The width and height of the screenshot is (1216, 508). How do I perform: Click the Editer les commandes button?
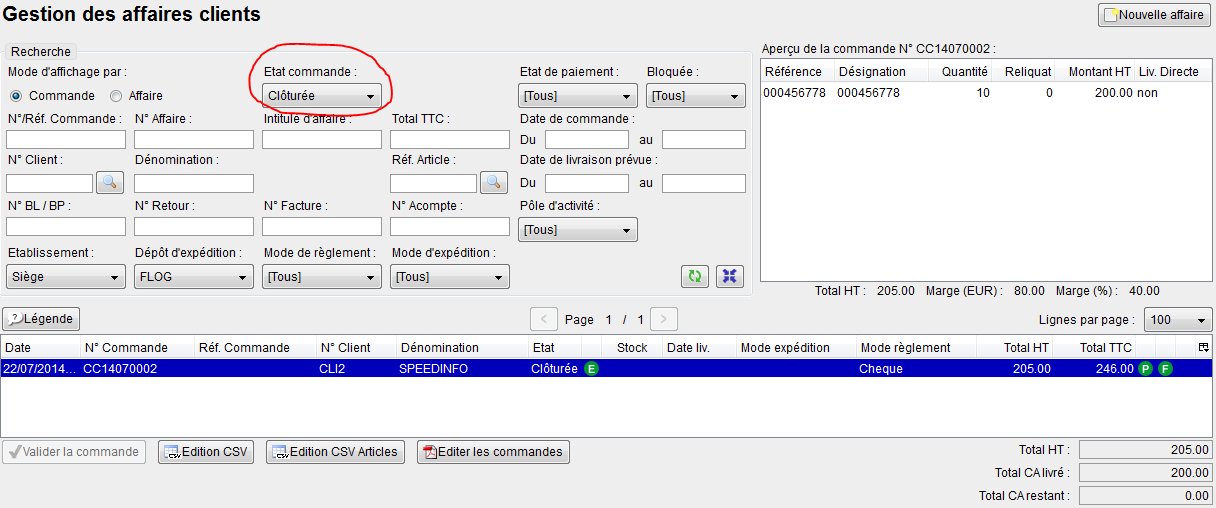(494, 452)
